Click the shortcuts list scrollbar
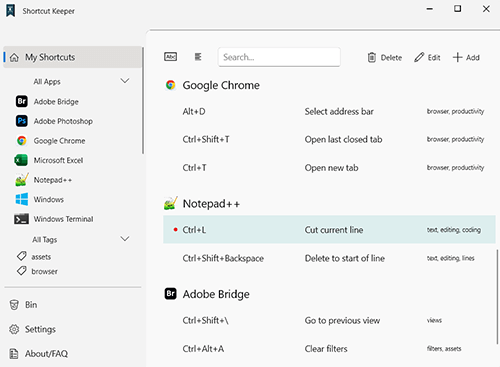The height and width of the screenshot is (367, 500). pyautogui.click(x=497, y=297)
